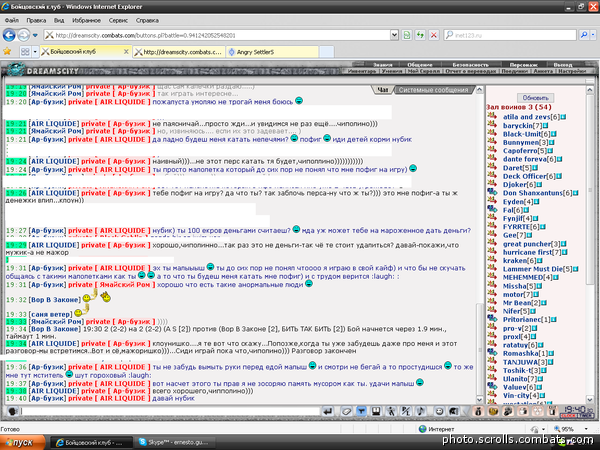Open the Help menu (Справка)

tap(147, 20)
